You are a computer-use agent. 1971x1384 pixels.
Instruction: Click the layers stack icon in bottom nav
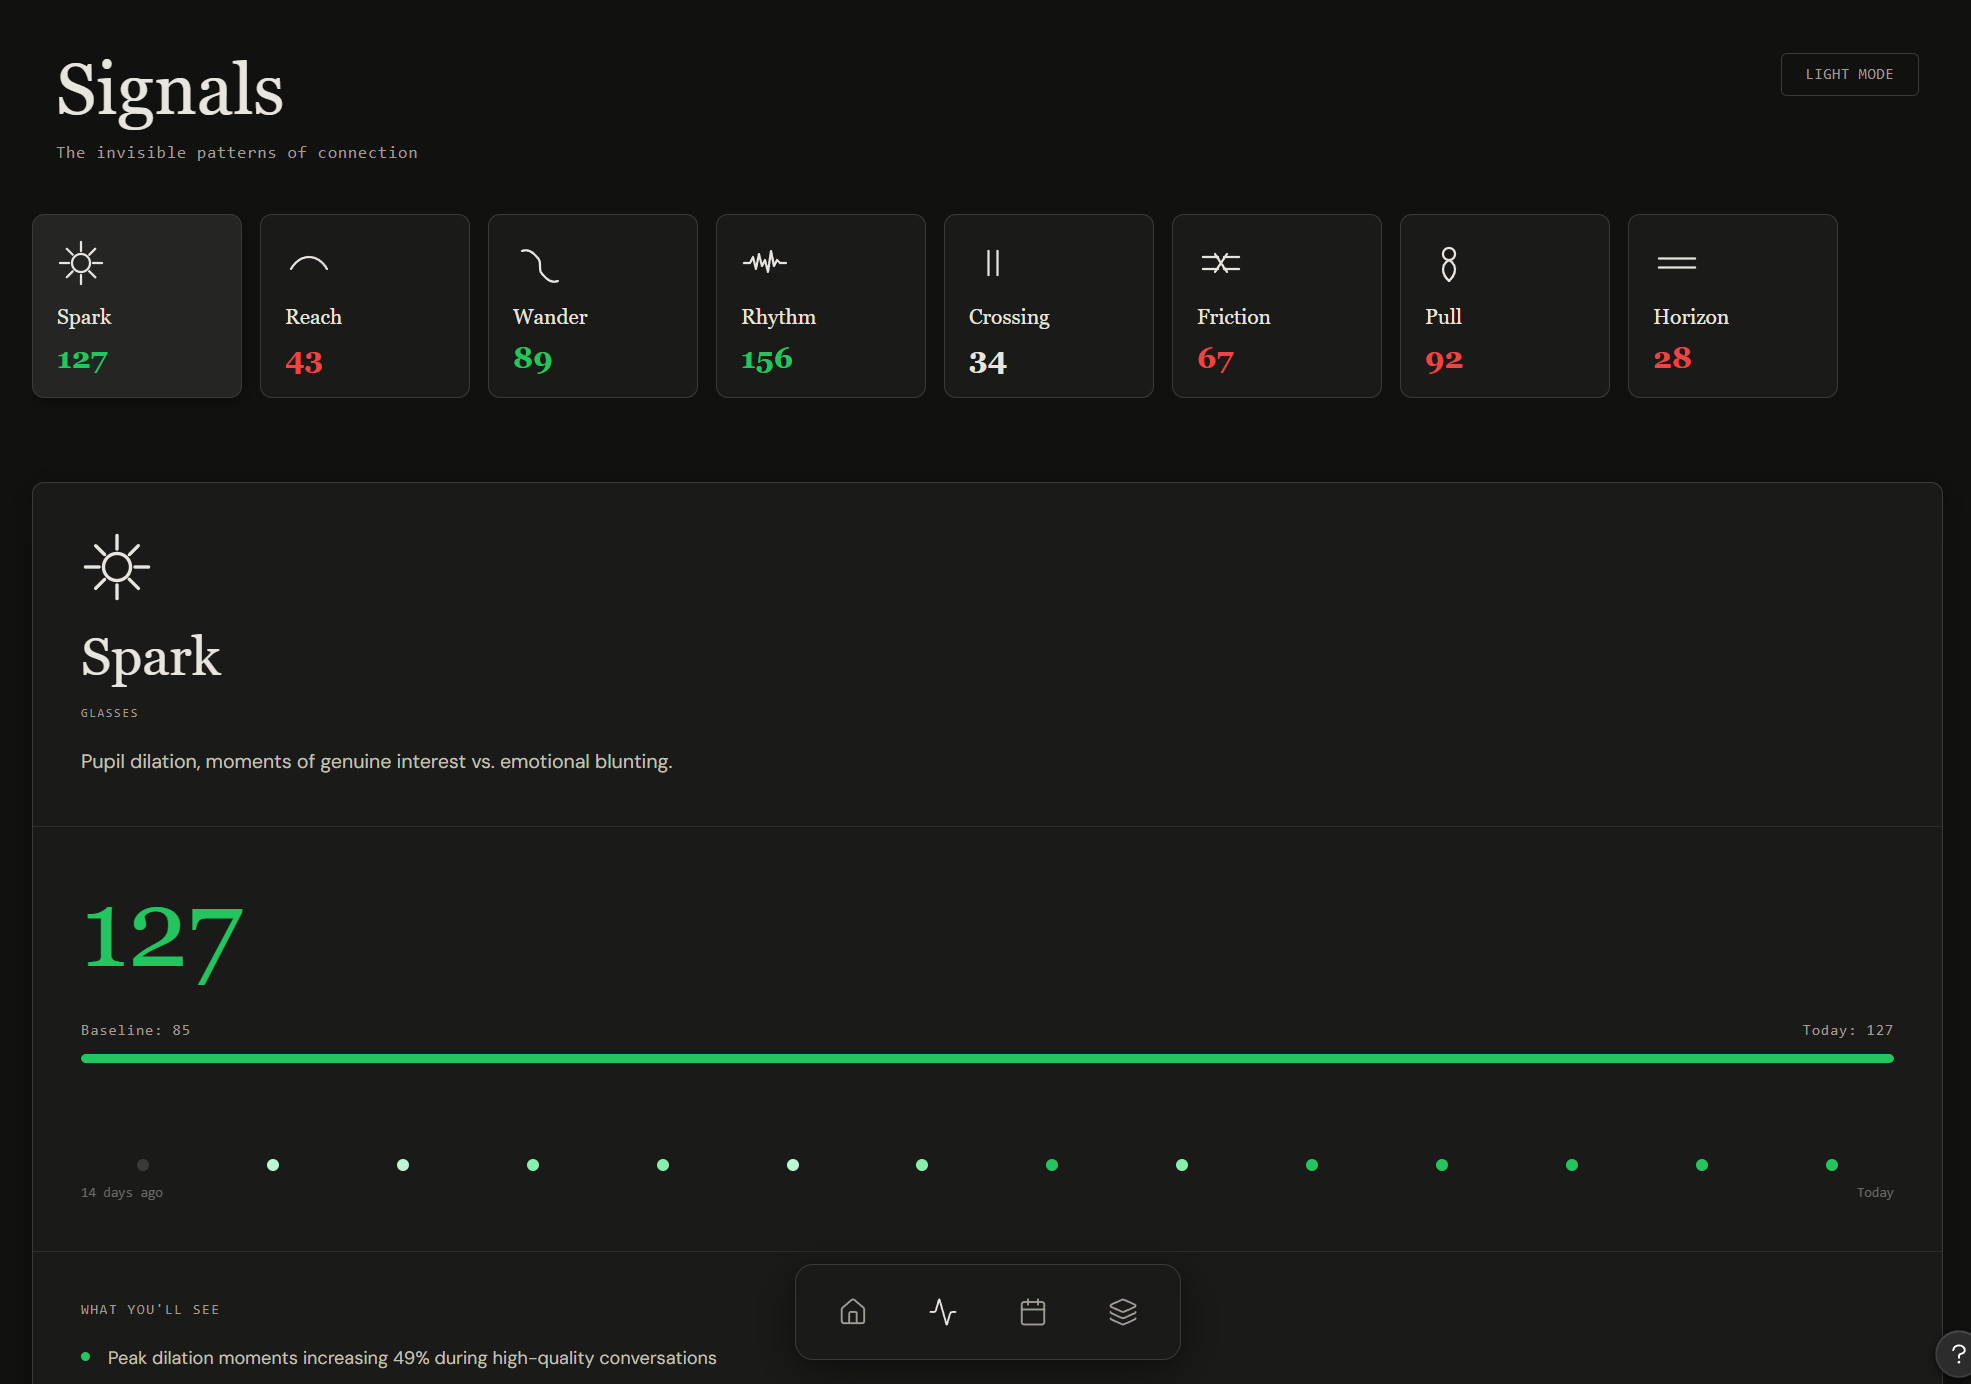1123,1311
